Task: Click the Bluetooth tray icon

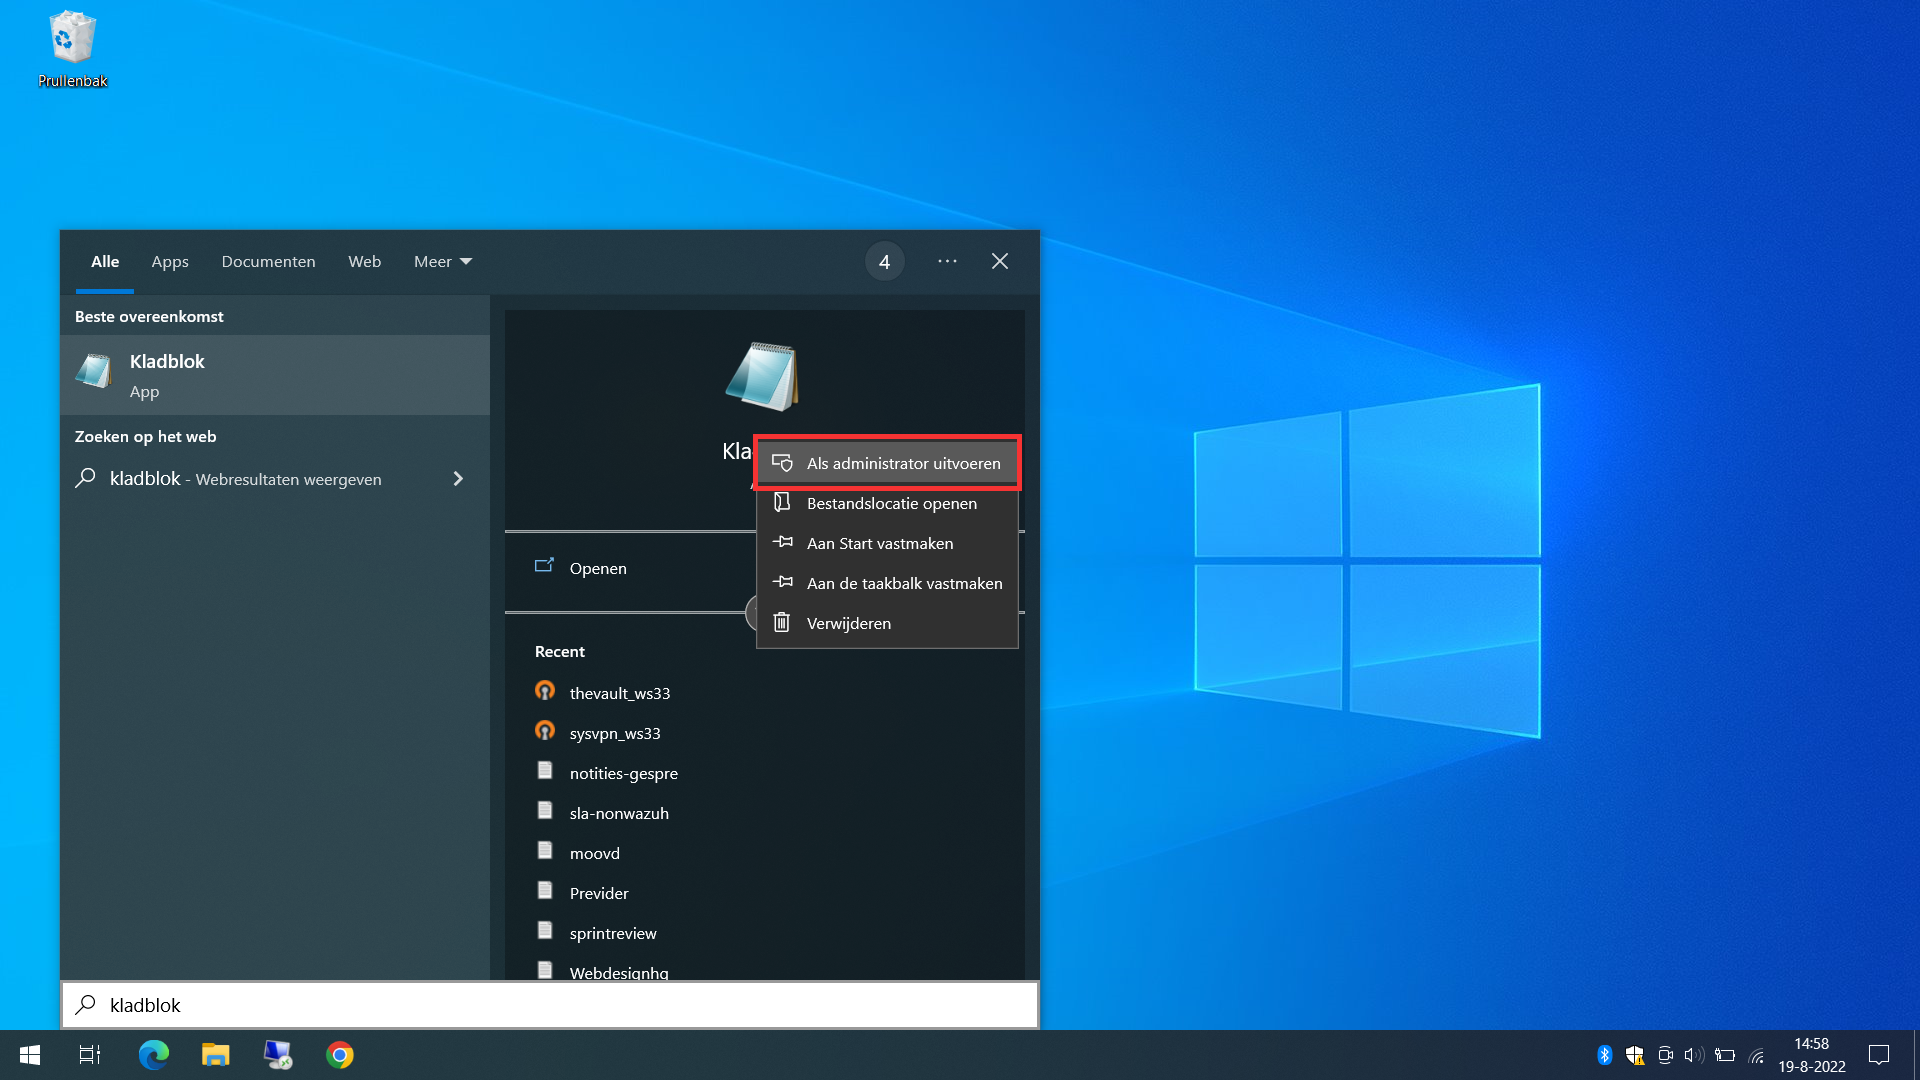Action: tap(1604, 1055)
